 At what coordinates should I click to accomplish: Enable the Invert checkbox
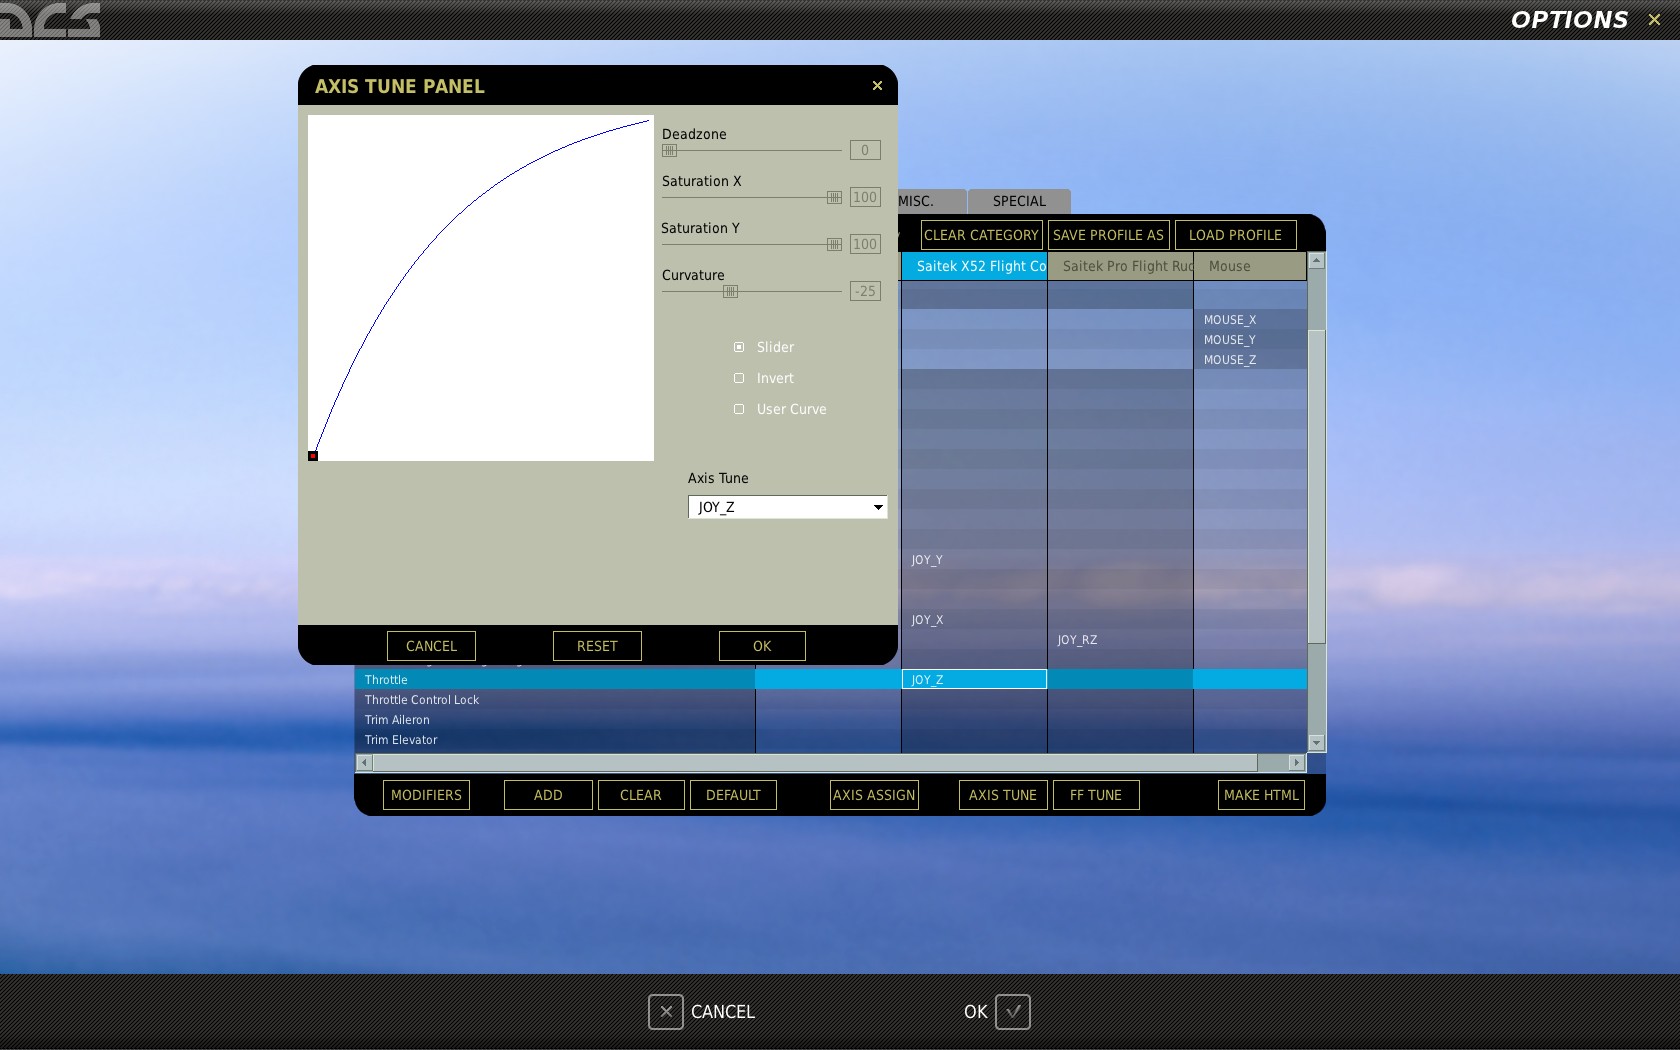point(739,378)
